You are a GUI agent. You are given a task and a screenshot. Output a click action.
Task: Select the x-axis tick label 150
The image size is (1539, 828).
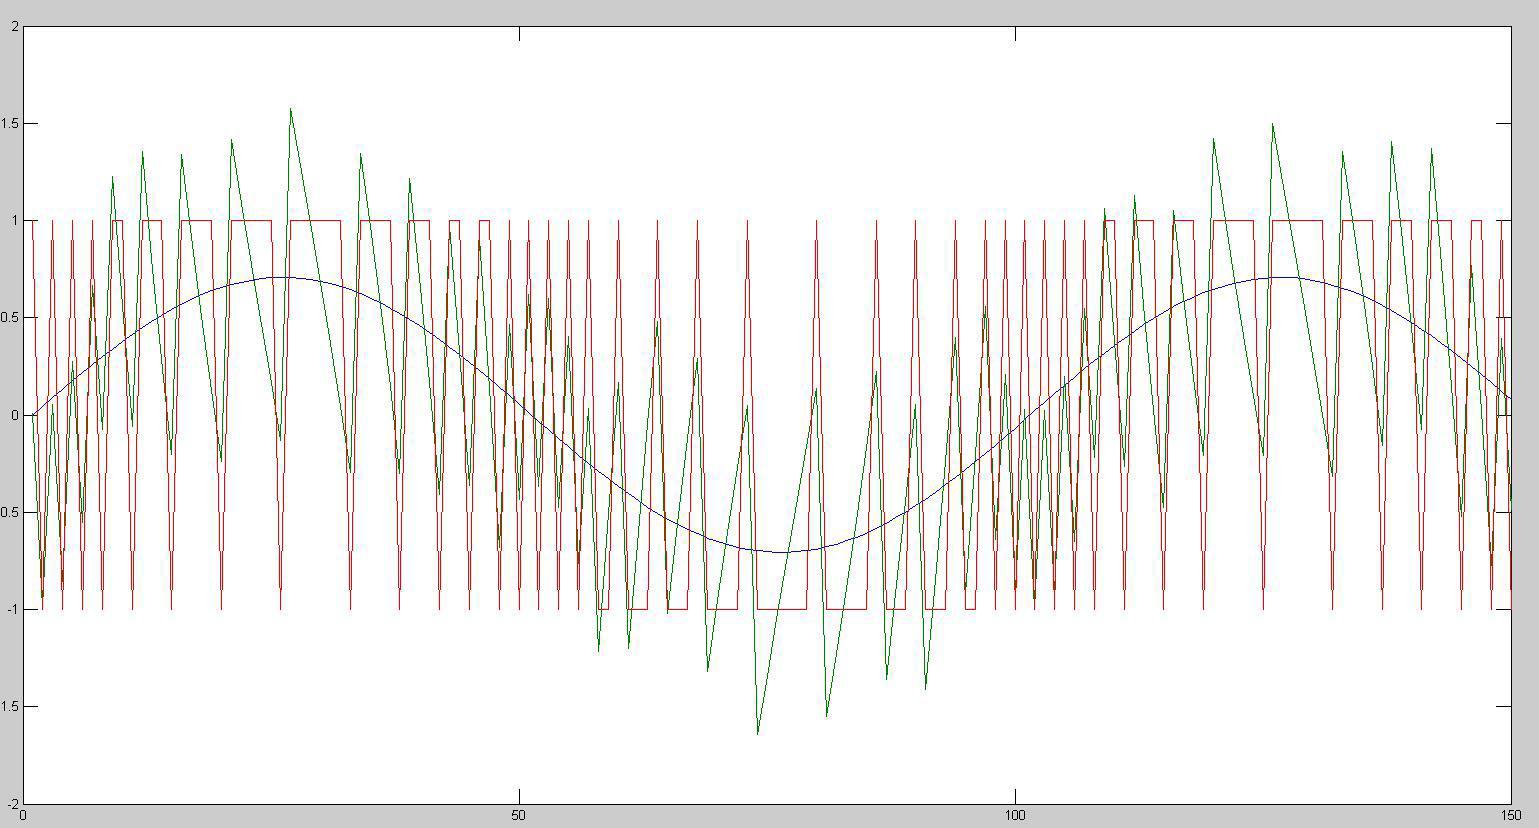(x=1511, y=816)
